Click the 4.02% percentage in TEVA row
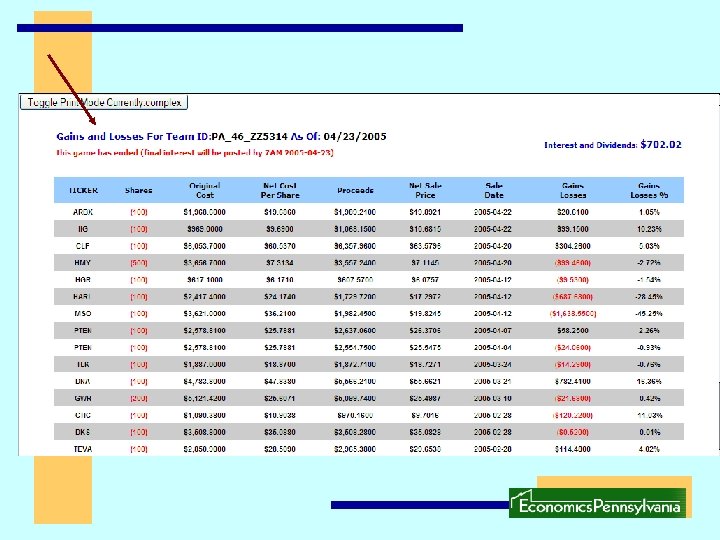 point(649,449)
